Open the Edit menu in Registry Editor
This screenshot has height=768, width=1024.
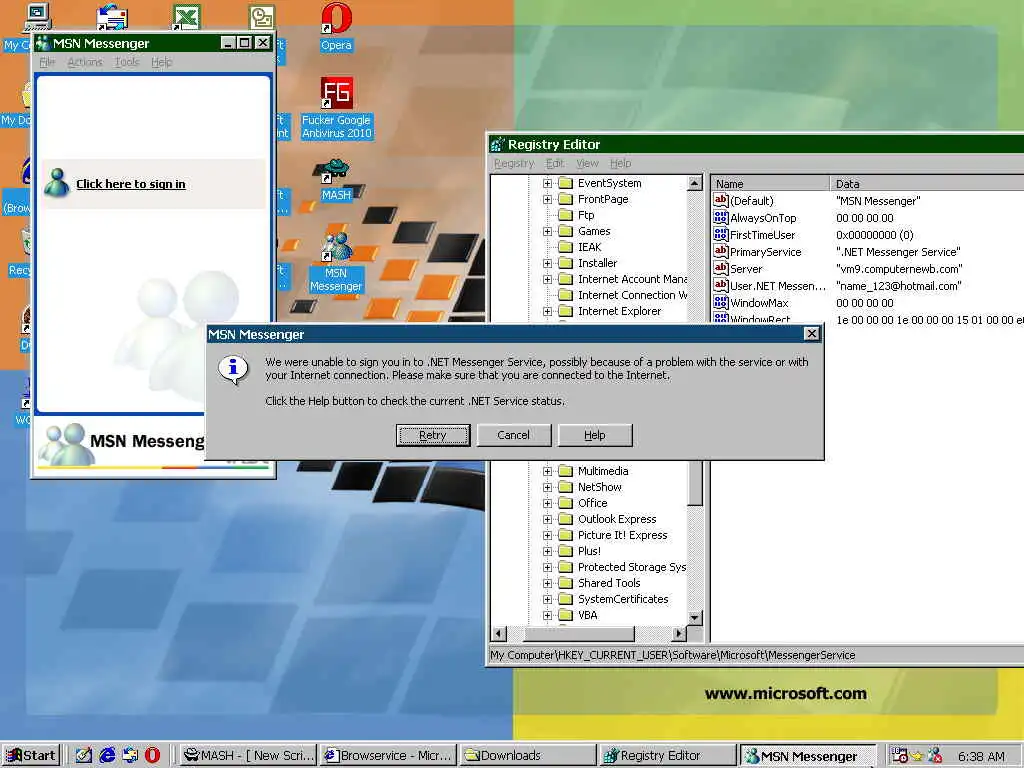(555, 163)
